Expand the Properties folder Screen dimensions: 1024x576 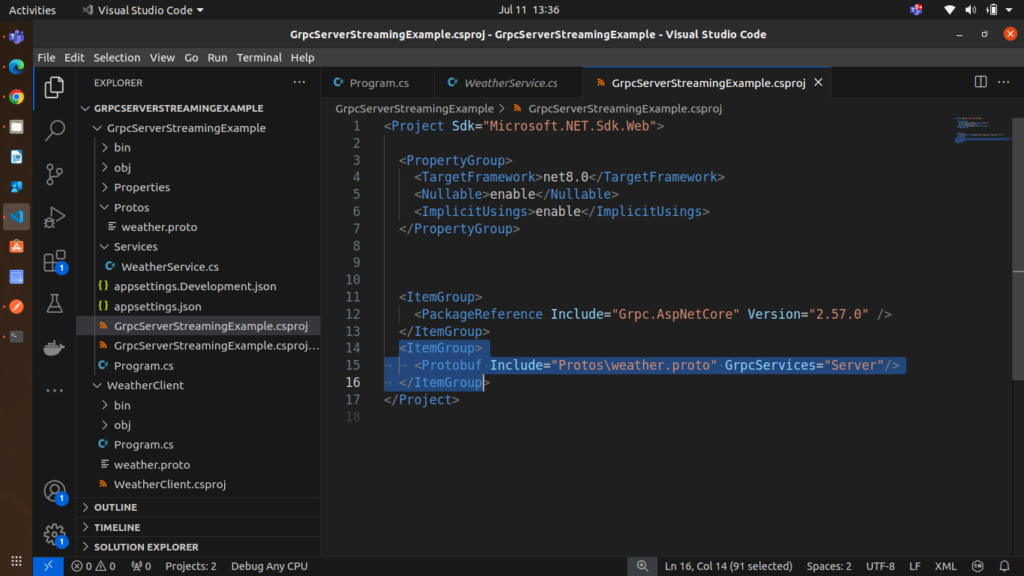coord(141,187)
